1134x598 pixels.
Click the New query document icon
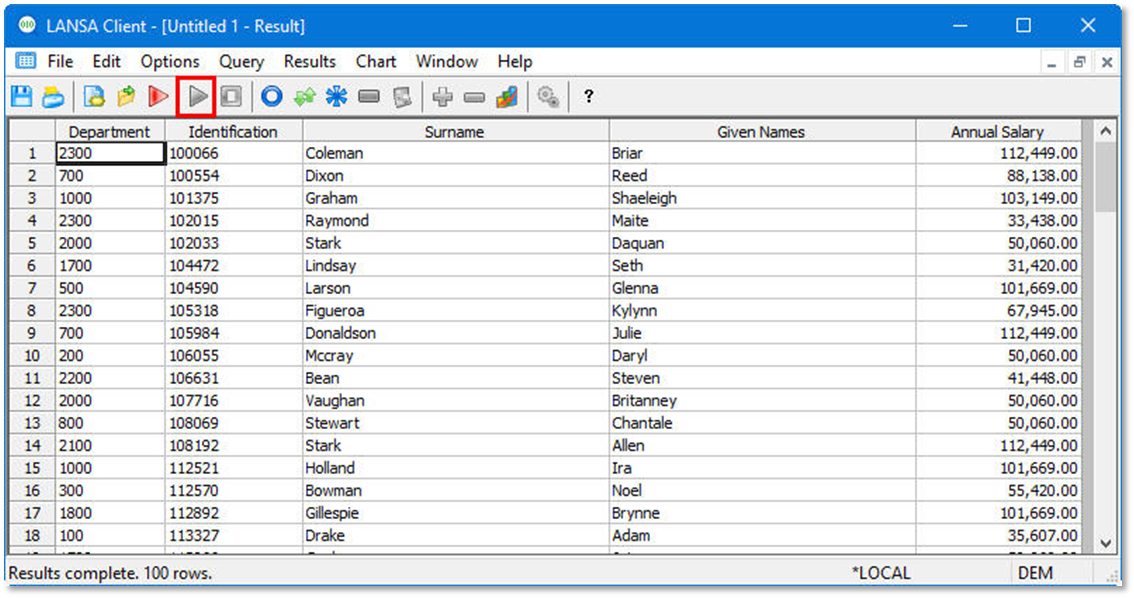(x=94, y=96)
